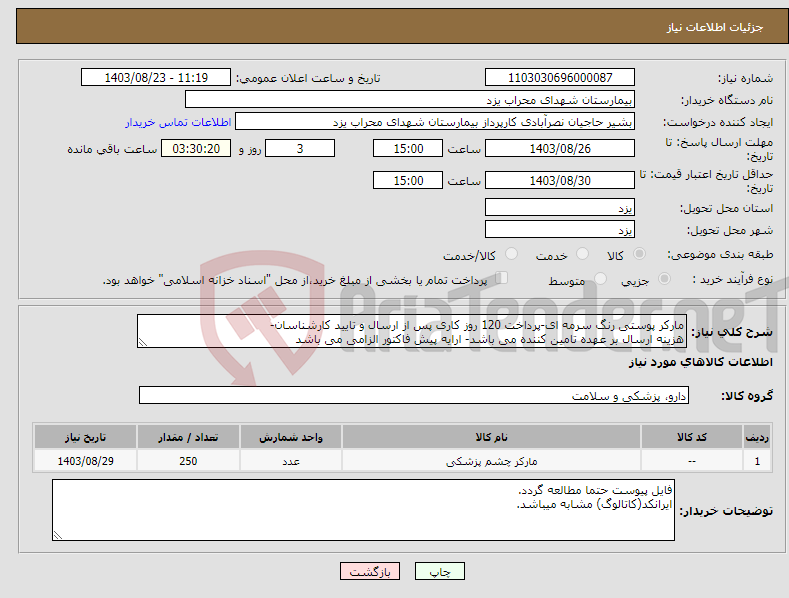Click the شهر محل تحویل field یزد
Viewport: 789px width, 598px height.
560,230
